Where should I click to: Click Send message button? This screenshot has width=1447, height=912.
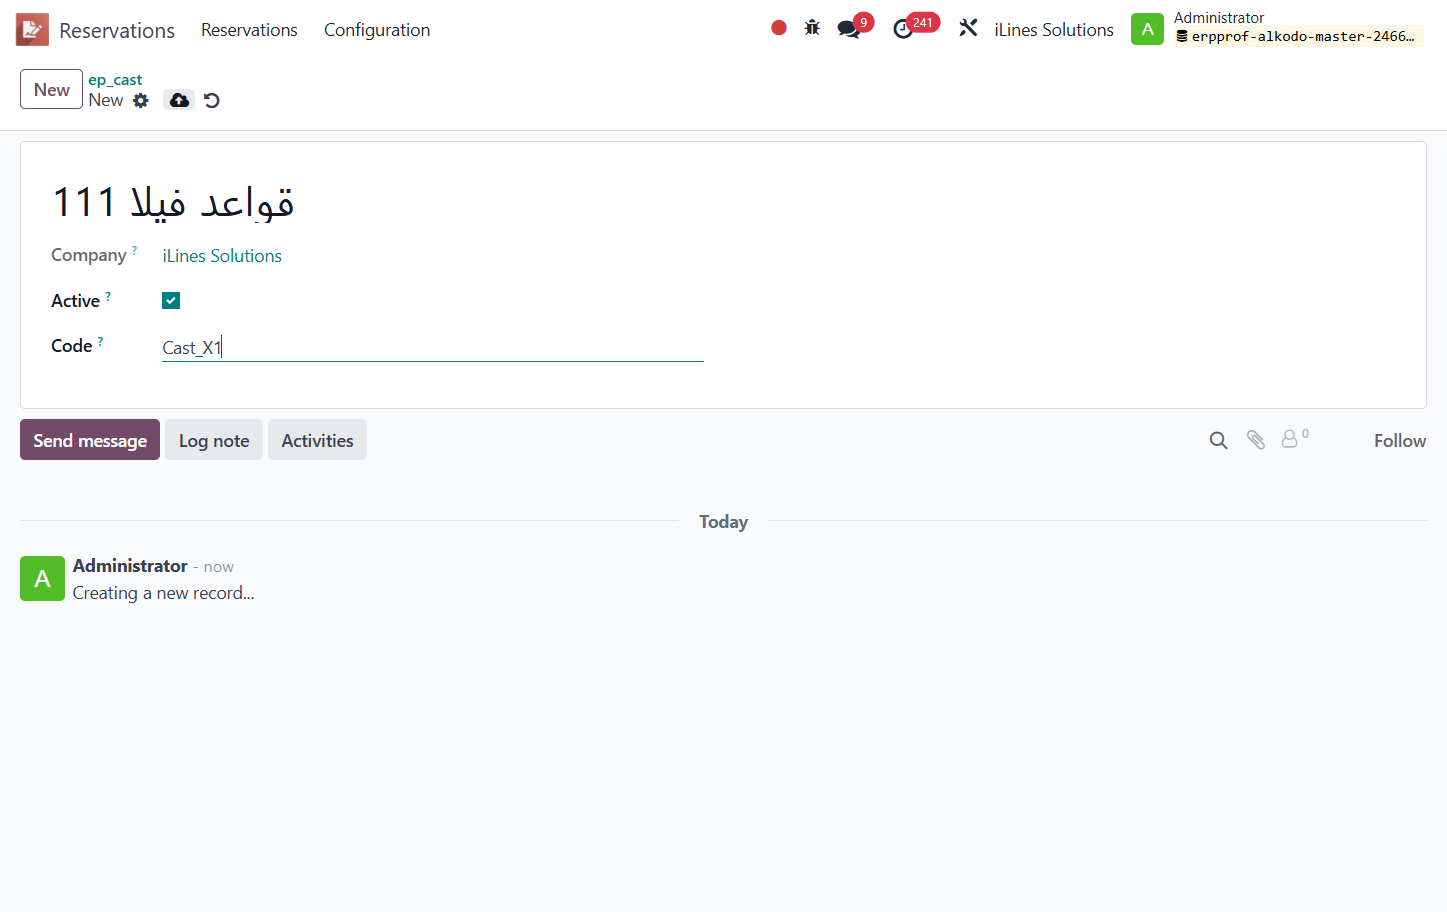coord(90,440)
